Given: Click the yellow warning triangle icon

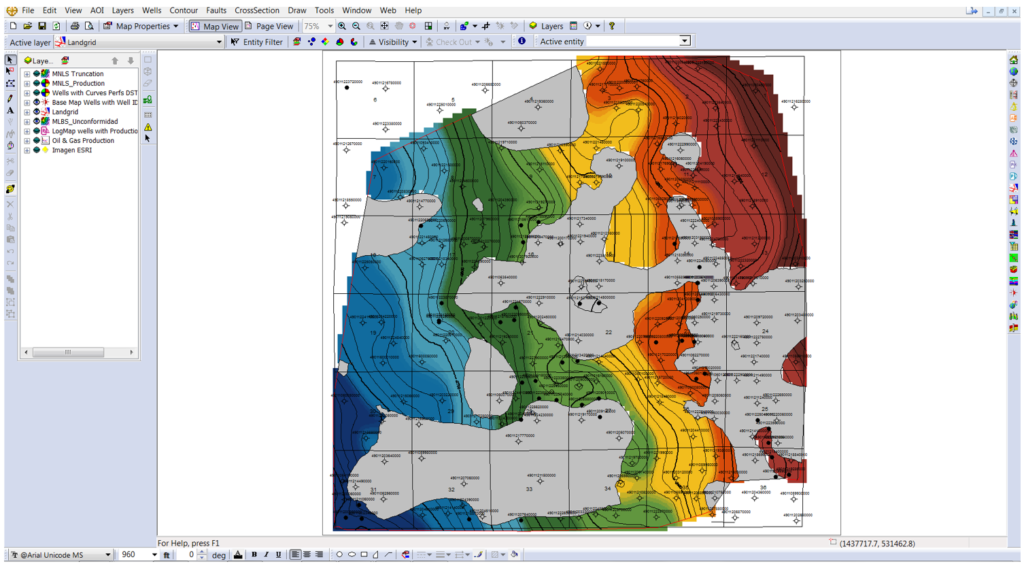Looking at the screenshot, I should 148,127.
